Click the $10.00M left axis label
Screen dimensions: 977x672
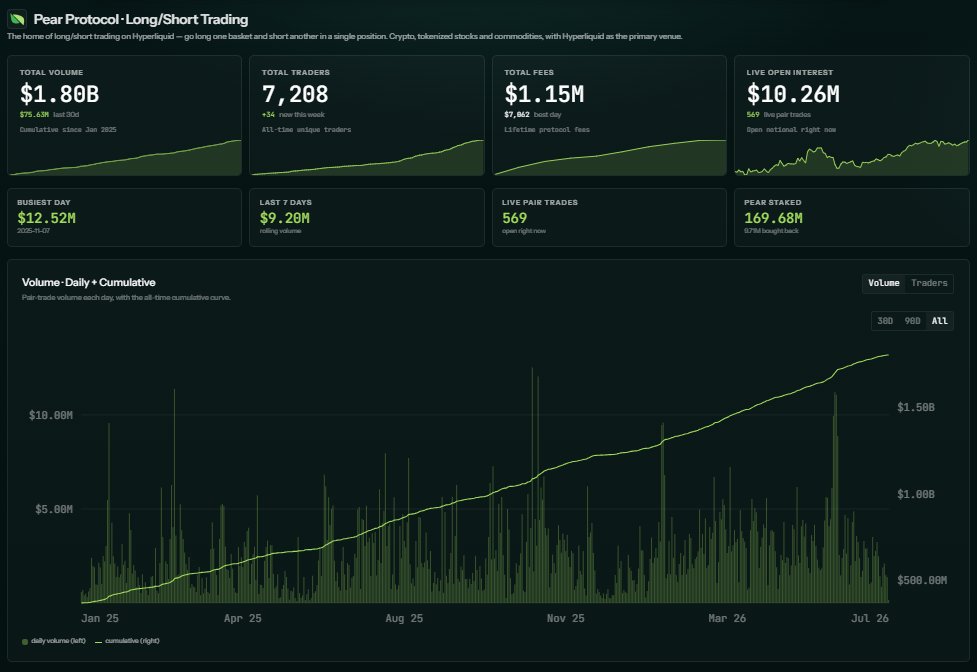click(50, 415)
